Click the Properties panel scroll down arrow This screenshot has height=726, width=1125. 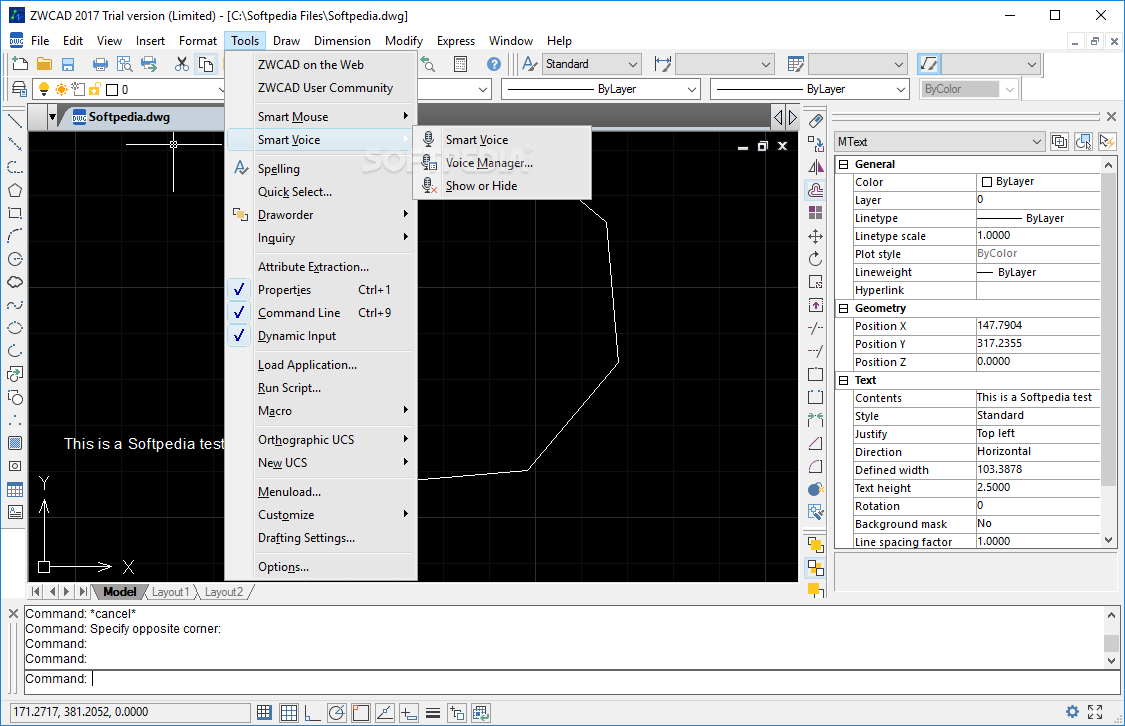[1108, 539]
